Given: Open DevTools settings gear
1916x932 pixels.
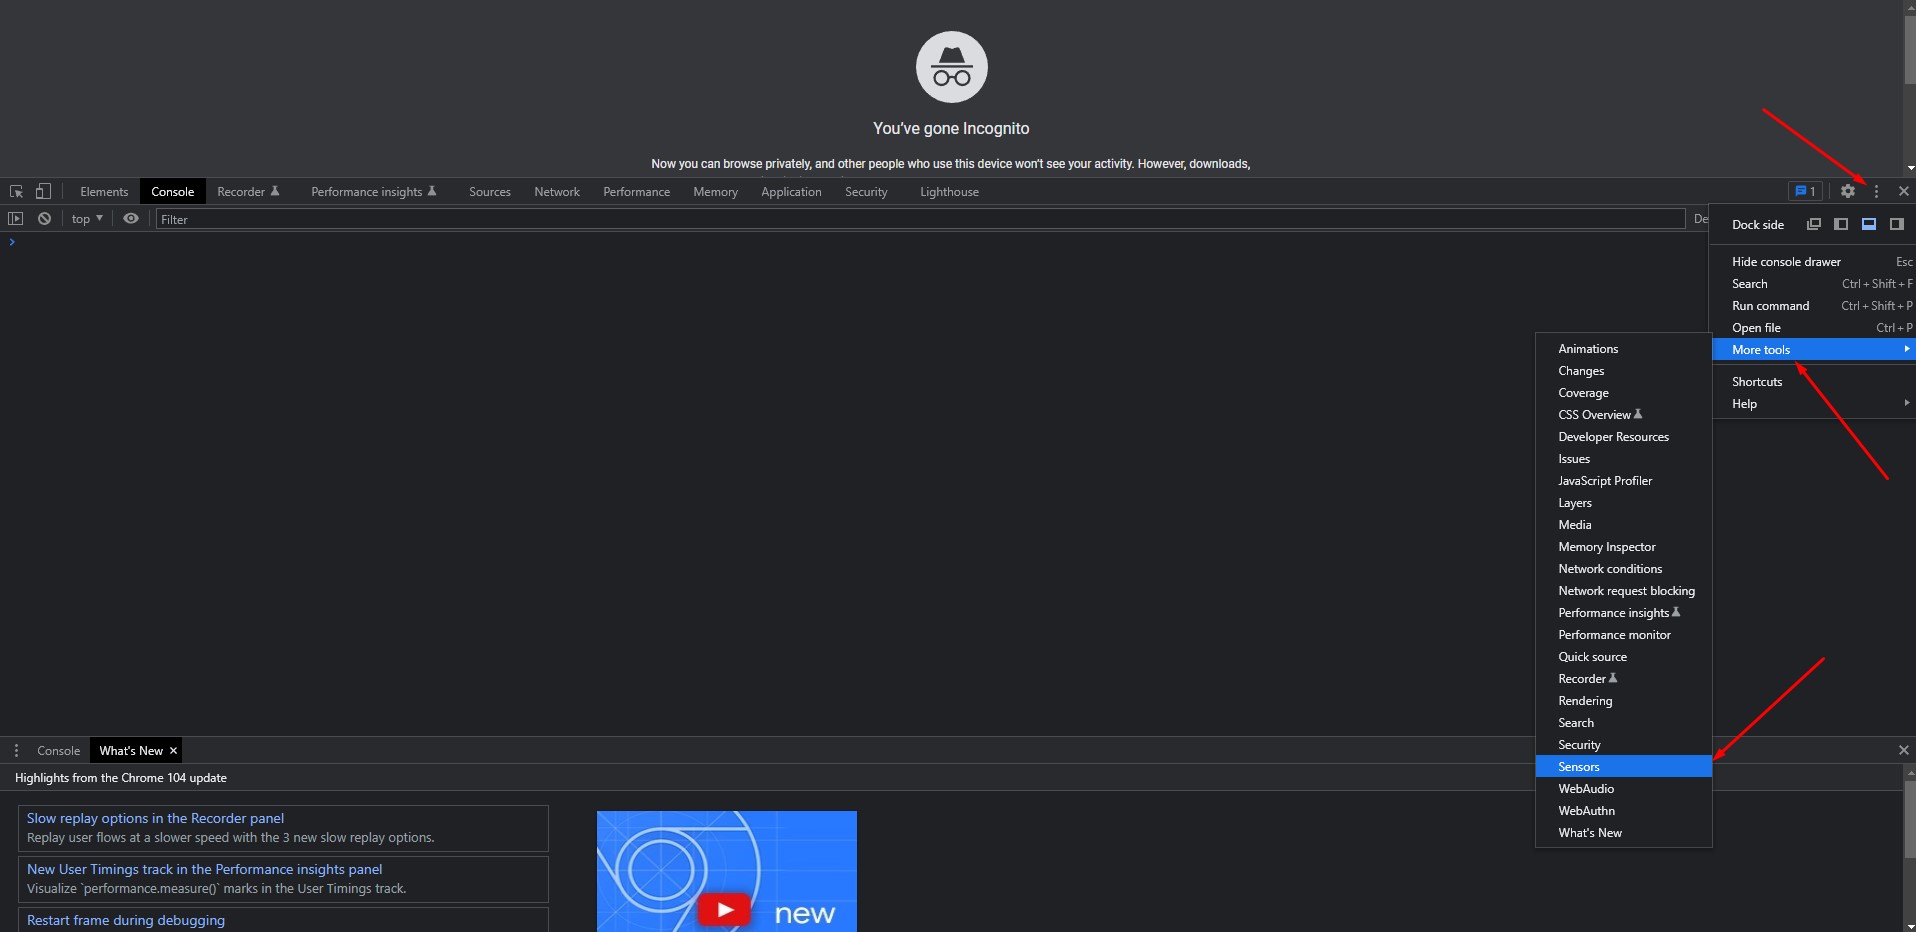Looking at the screenshot, I should coord(1848,191).
